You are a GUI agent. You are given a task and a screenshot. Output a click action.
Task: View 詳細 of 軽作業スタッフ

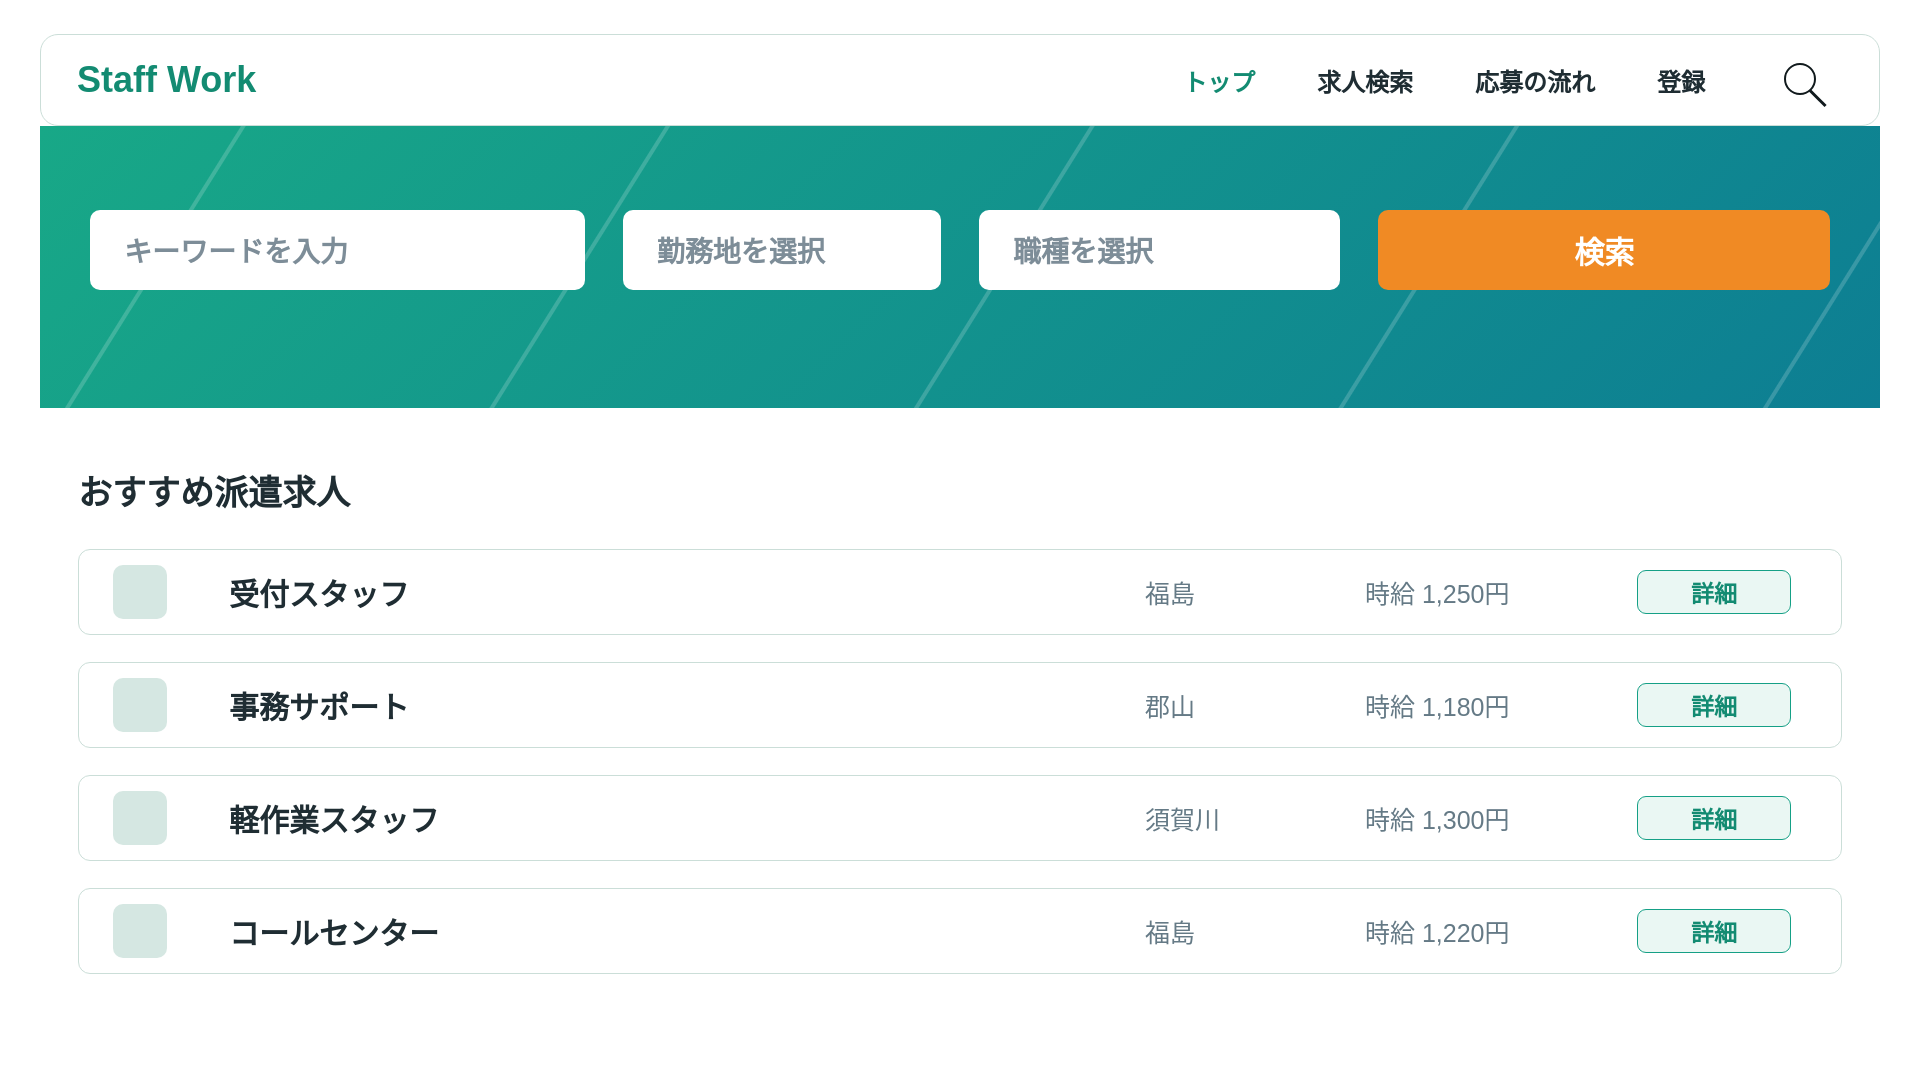(x=1714, y=818)
